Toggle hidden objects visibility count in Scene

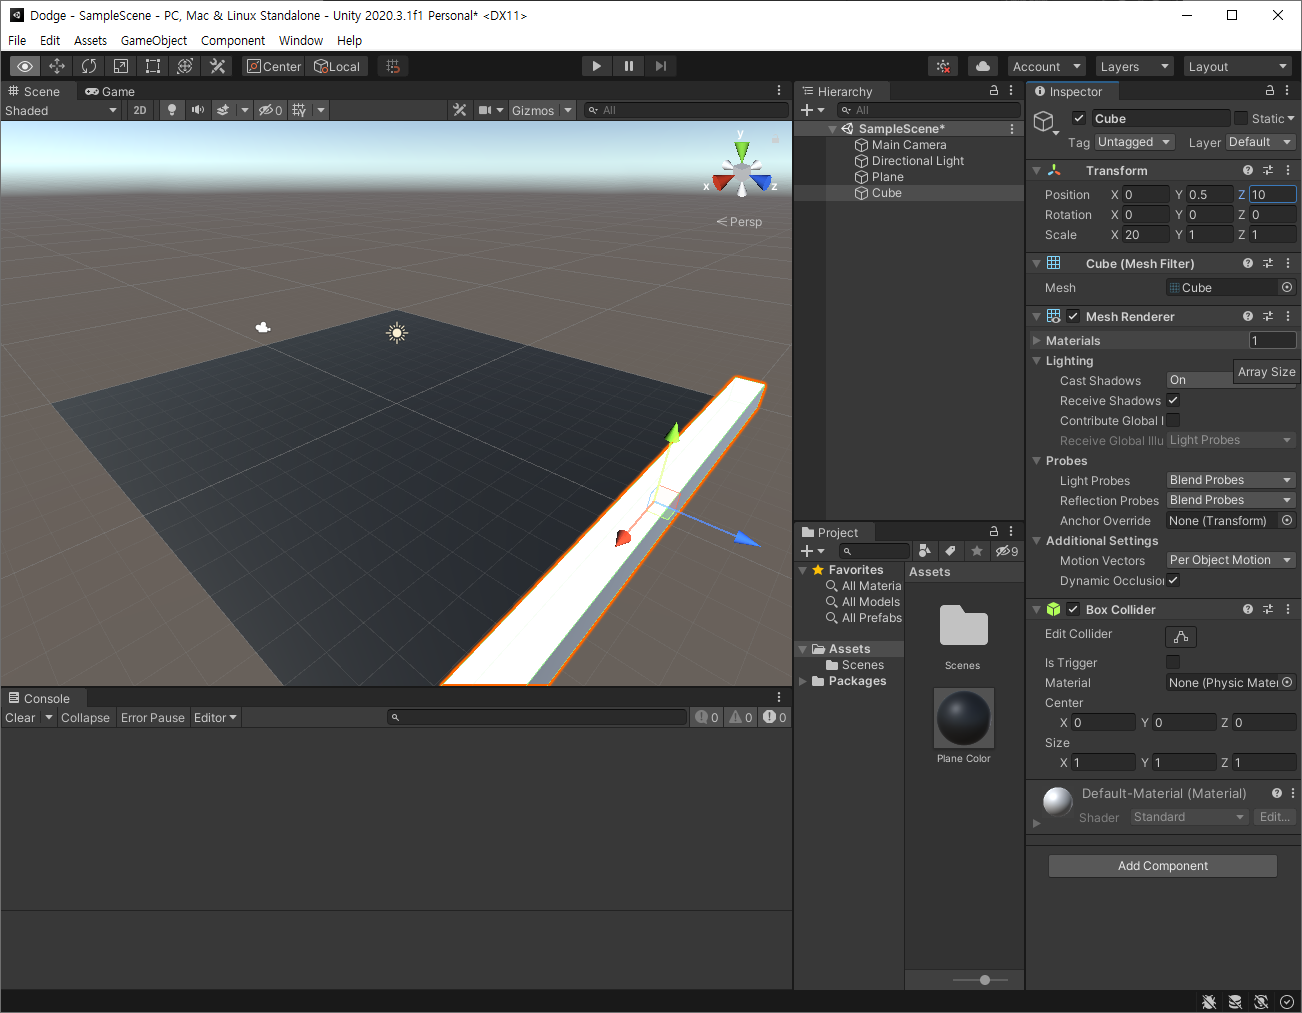pos(270,110)
